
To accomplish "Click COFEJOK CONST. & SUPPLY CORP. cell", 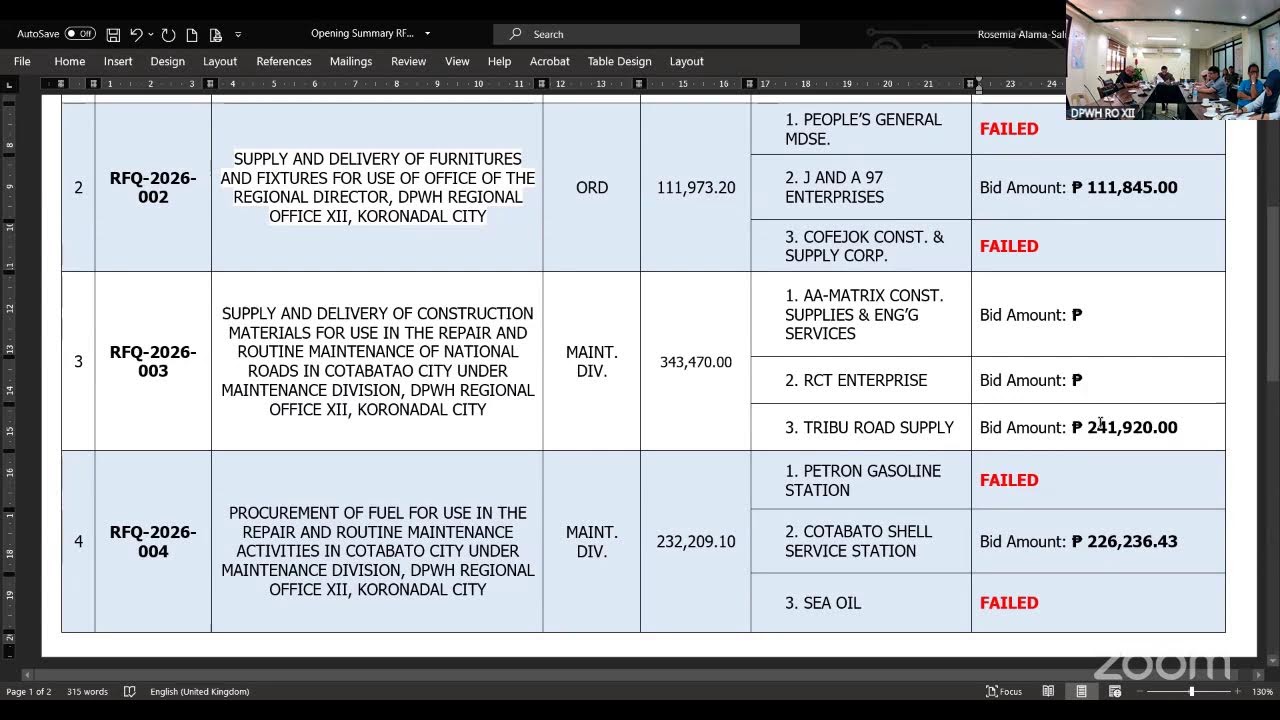I will [x=861, y=246].
